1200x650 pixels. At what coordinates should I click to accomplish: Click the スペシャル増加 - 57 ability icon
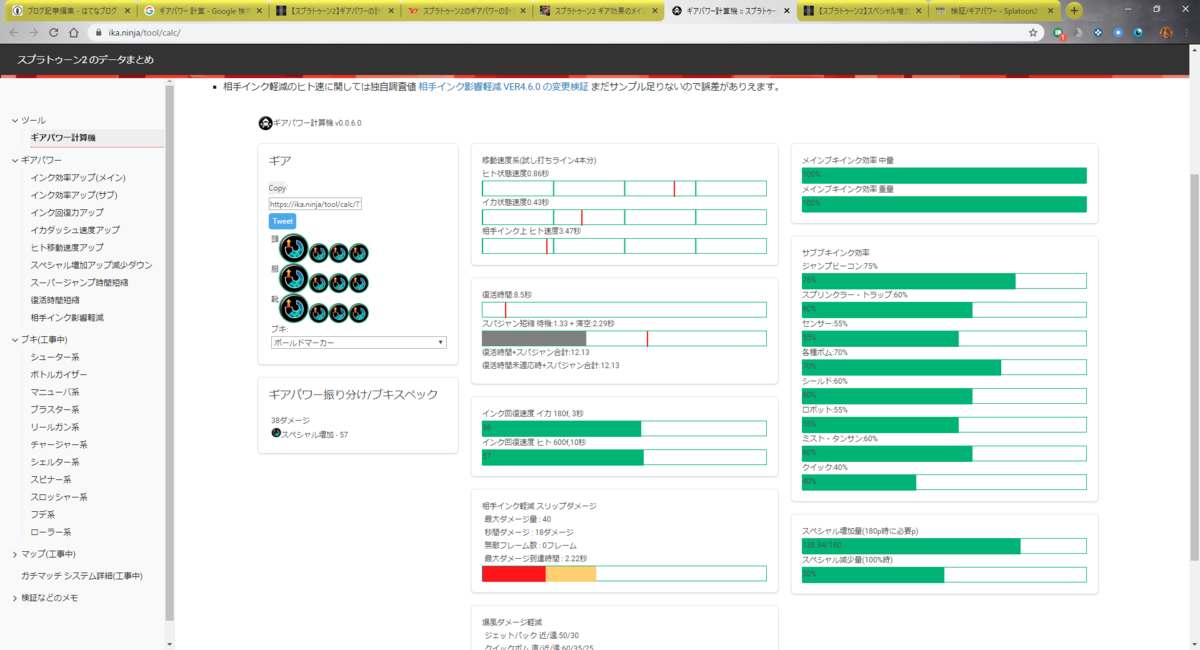(x=276, y=433)
